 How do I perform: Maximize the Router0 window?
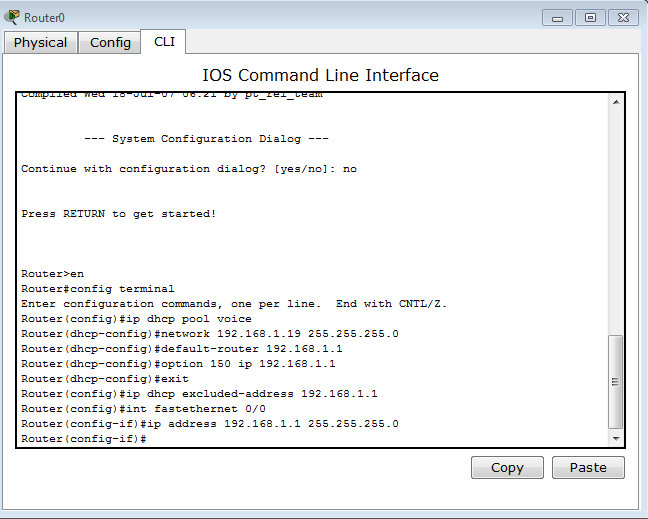point(590,18)
